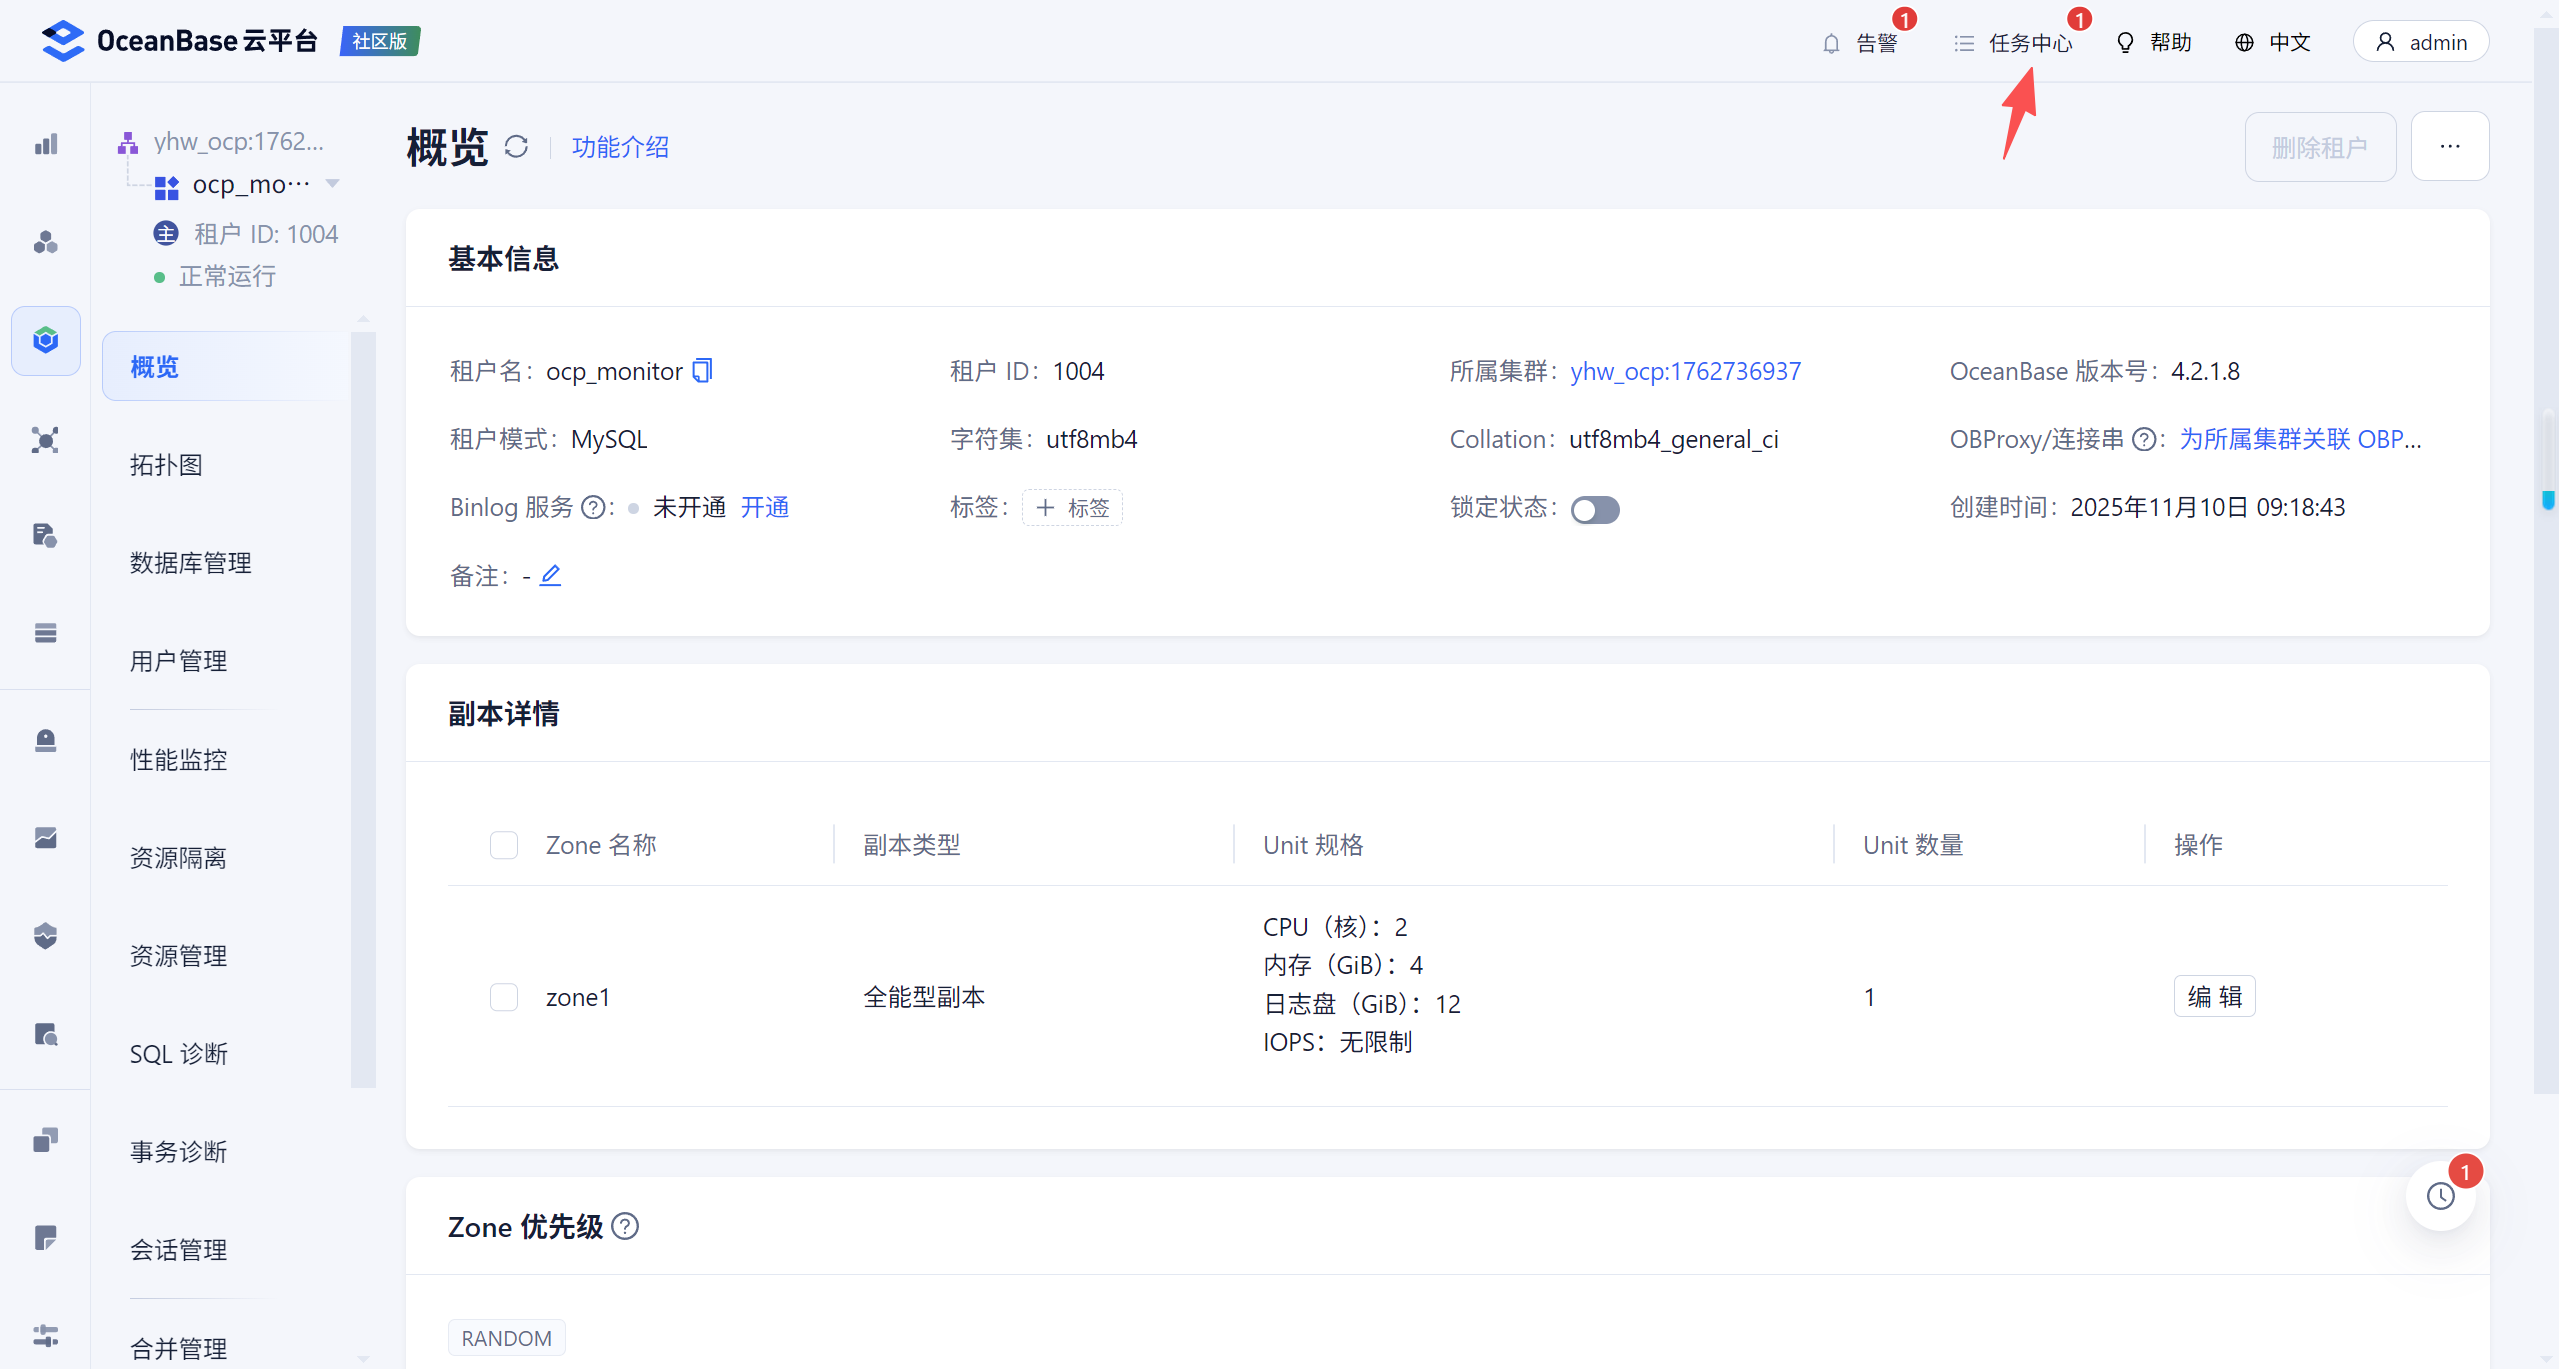Click the 告警 bell icon in header
Screen dimensions: 2559x1369
point(1831,43)
